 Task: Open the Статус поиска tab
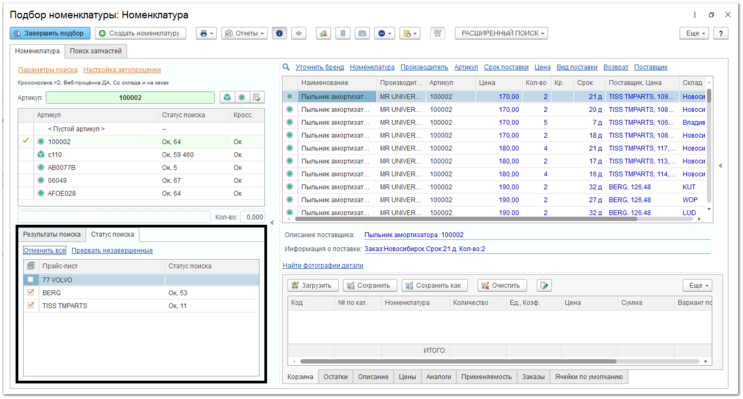(112, 234)
